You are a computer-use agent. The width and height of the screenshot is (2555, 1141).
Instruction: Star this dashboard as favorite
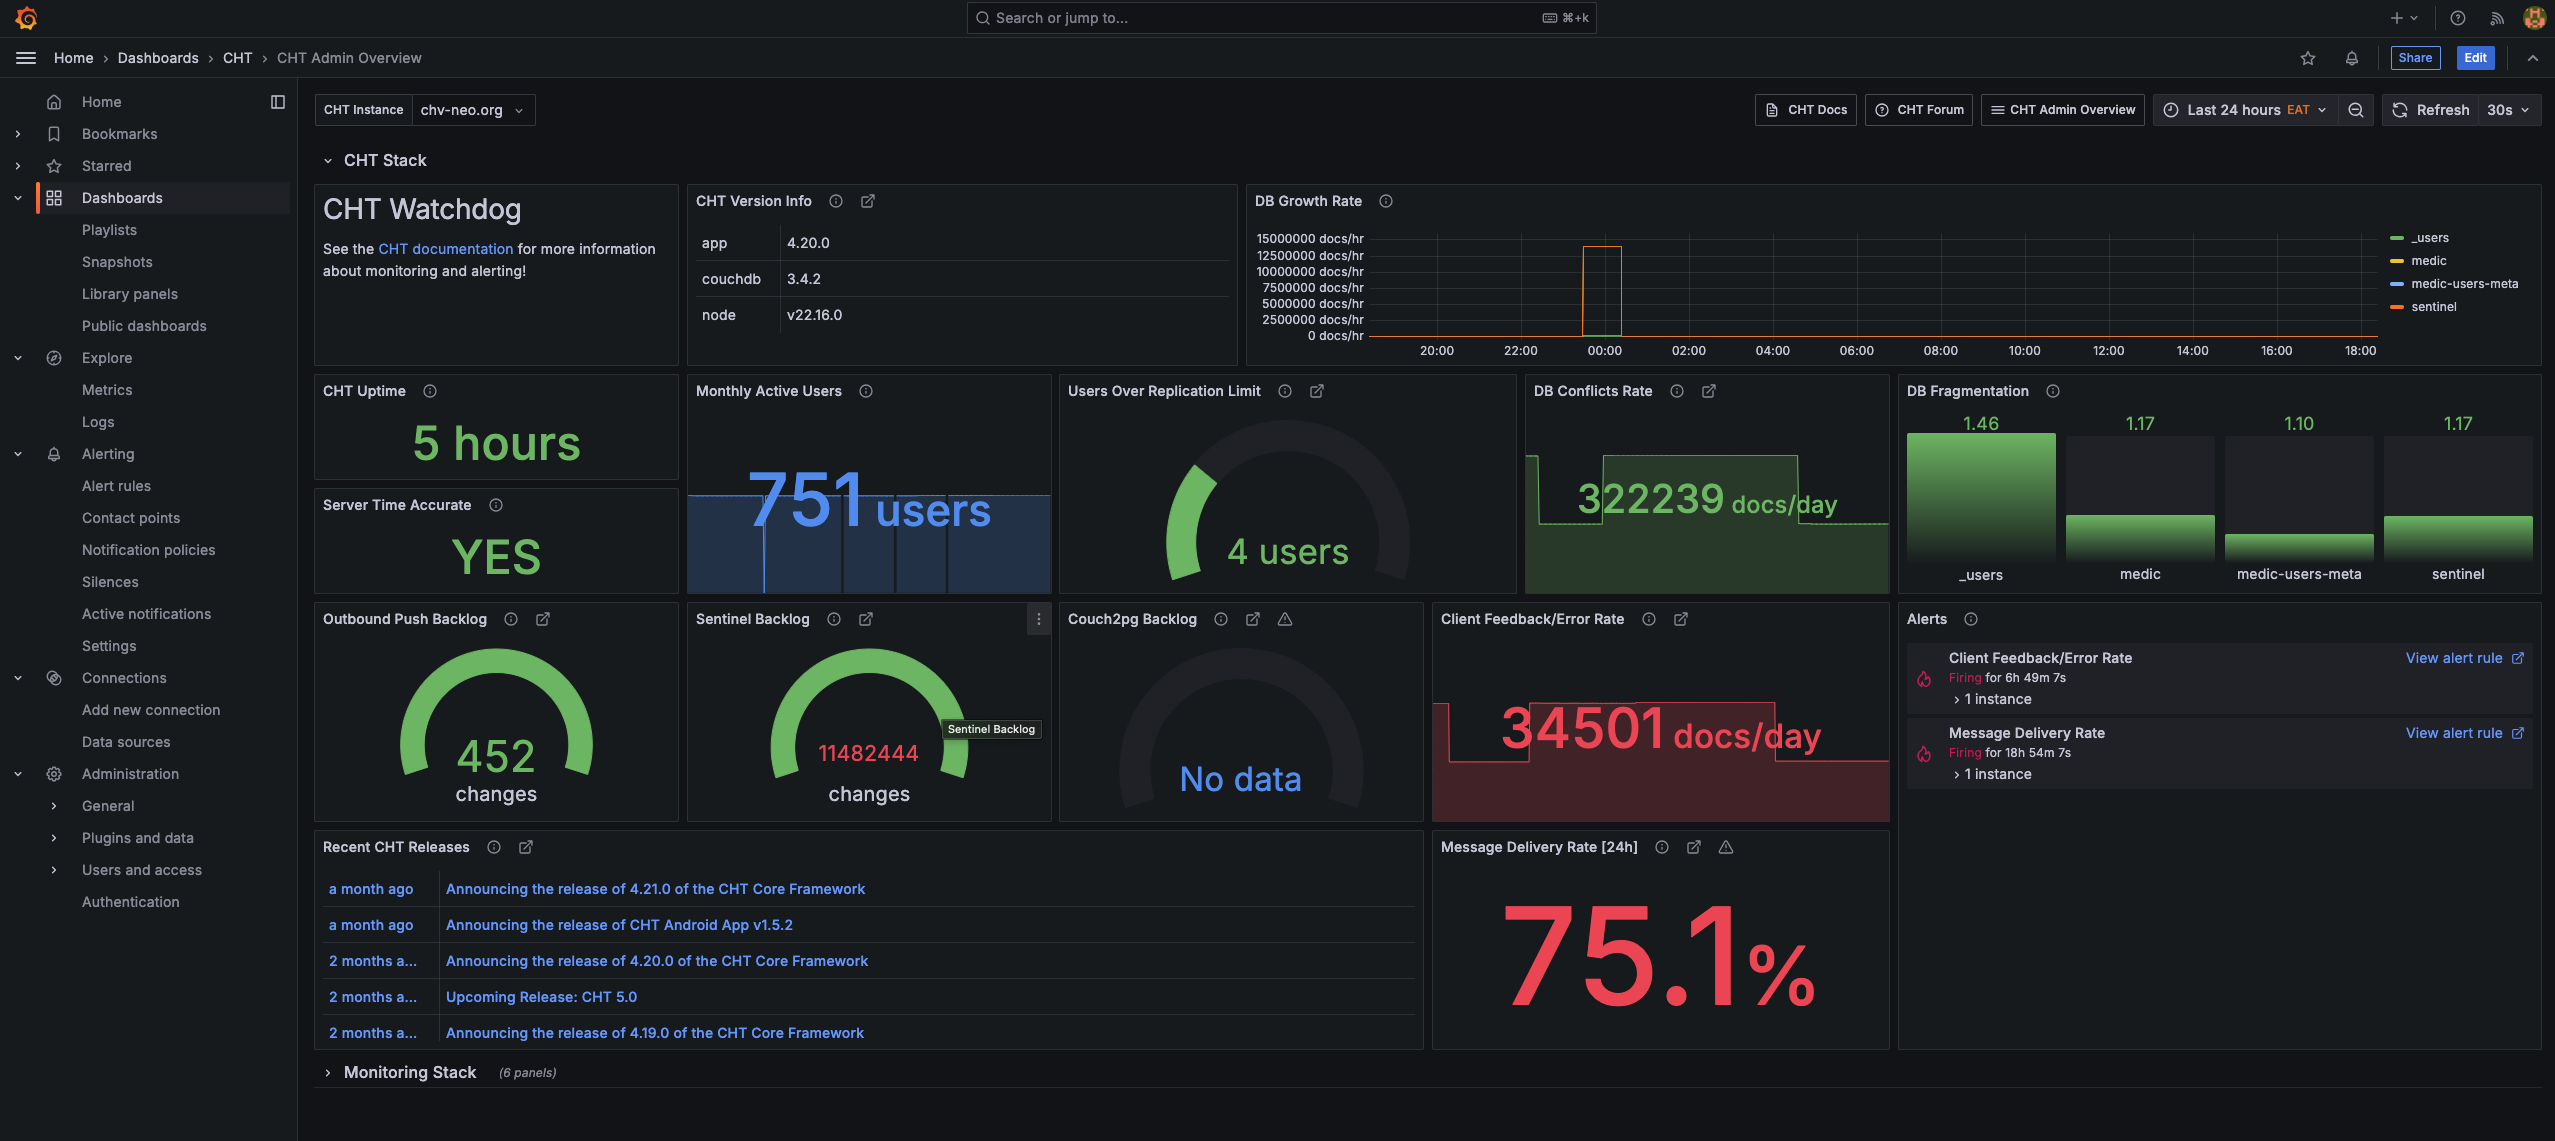pyautogui.click(x=2308, y=58)
